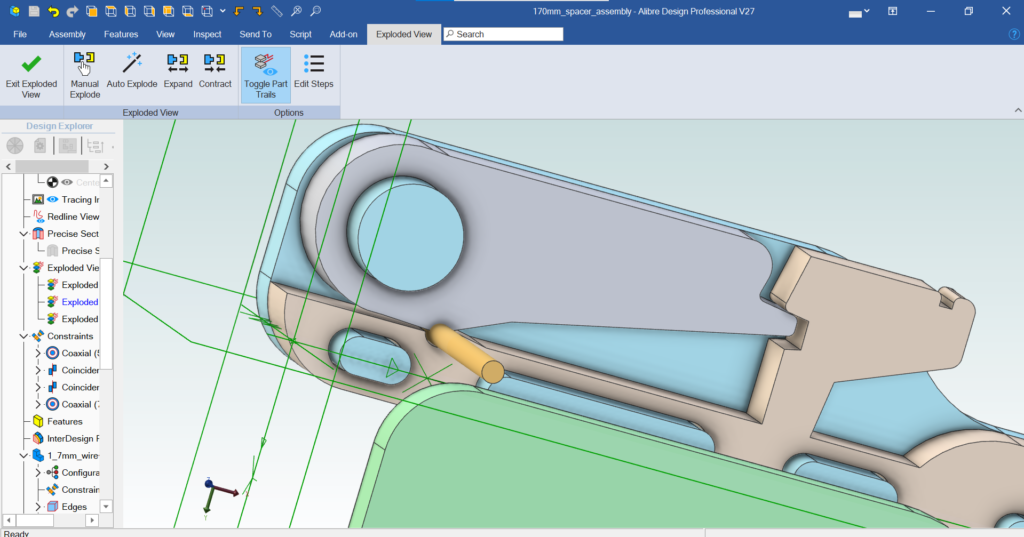Click the Redo arrow in quick access toolbar

click(x=72, y=11)
